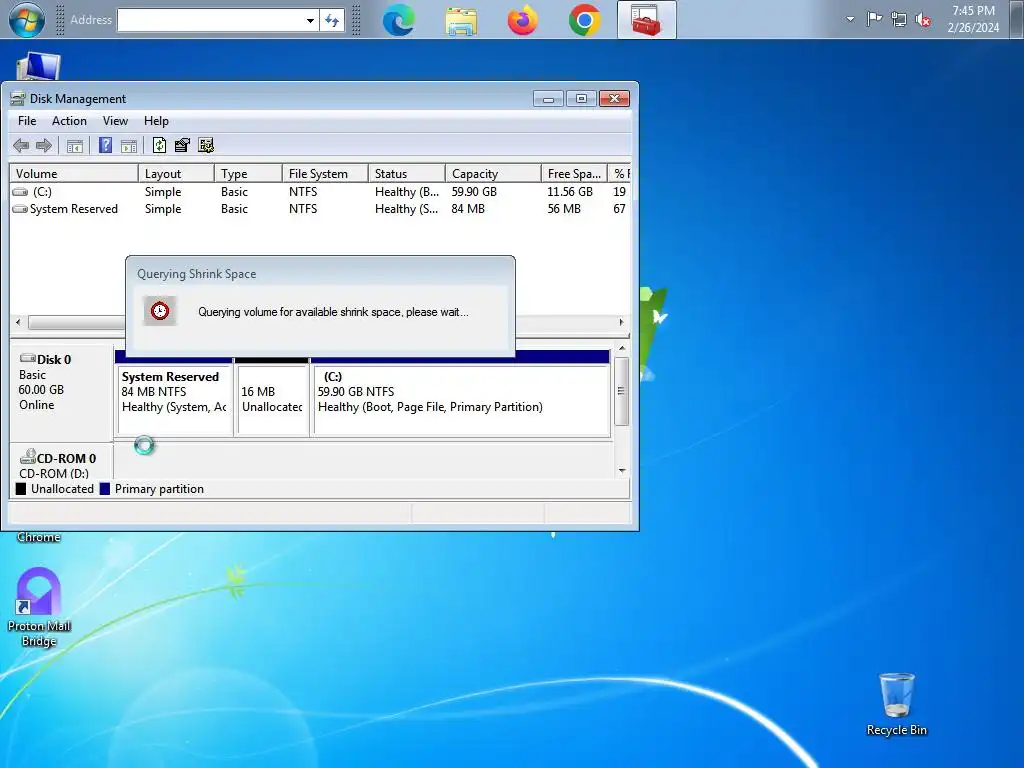Click down arrow of disk pane vertical scrollbar
The image size is (1024, 768).
(x=622, y=470)
